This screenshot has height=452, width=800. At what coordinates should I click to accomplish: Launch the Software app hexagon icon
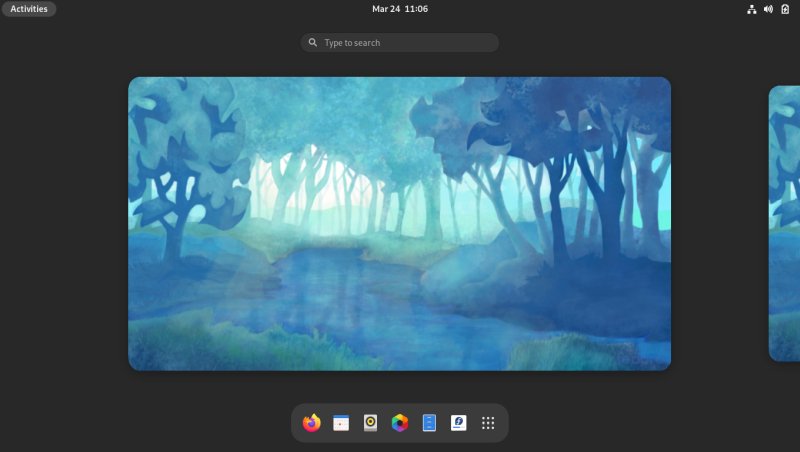(400, 423)
